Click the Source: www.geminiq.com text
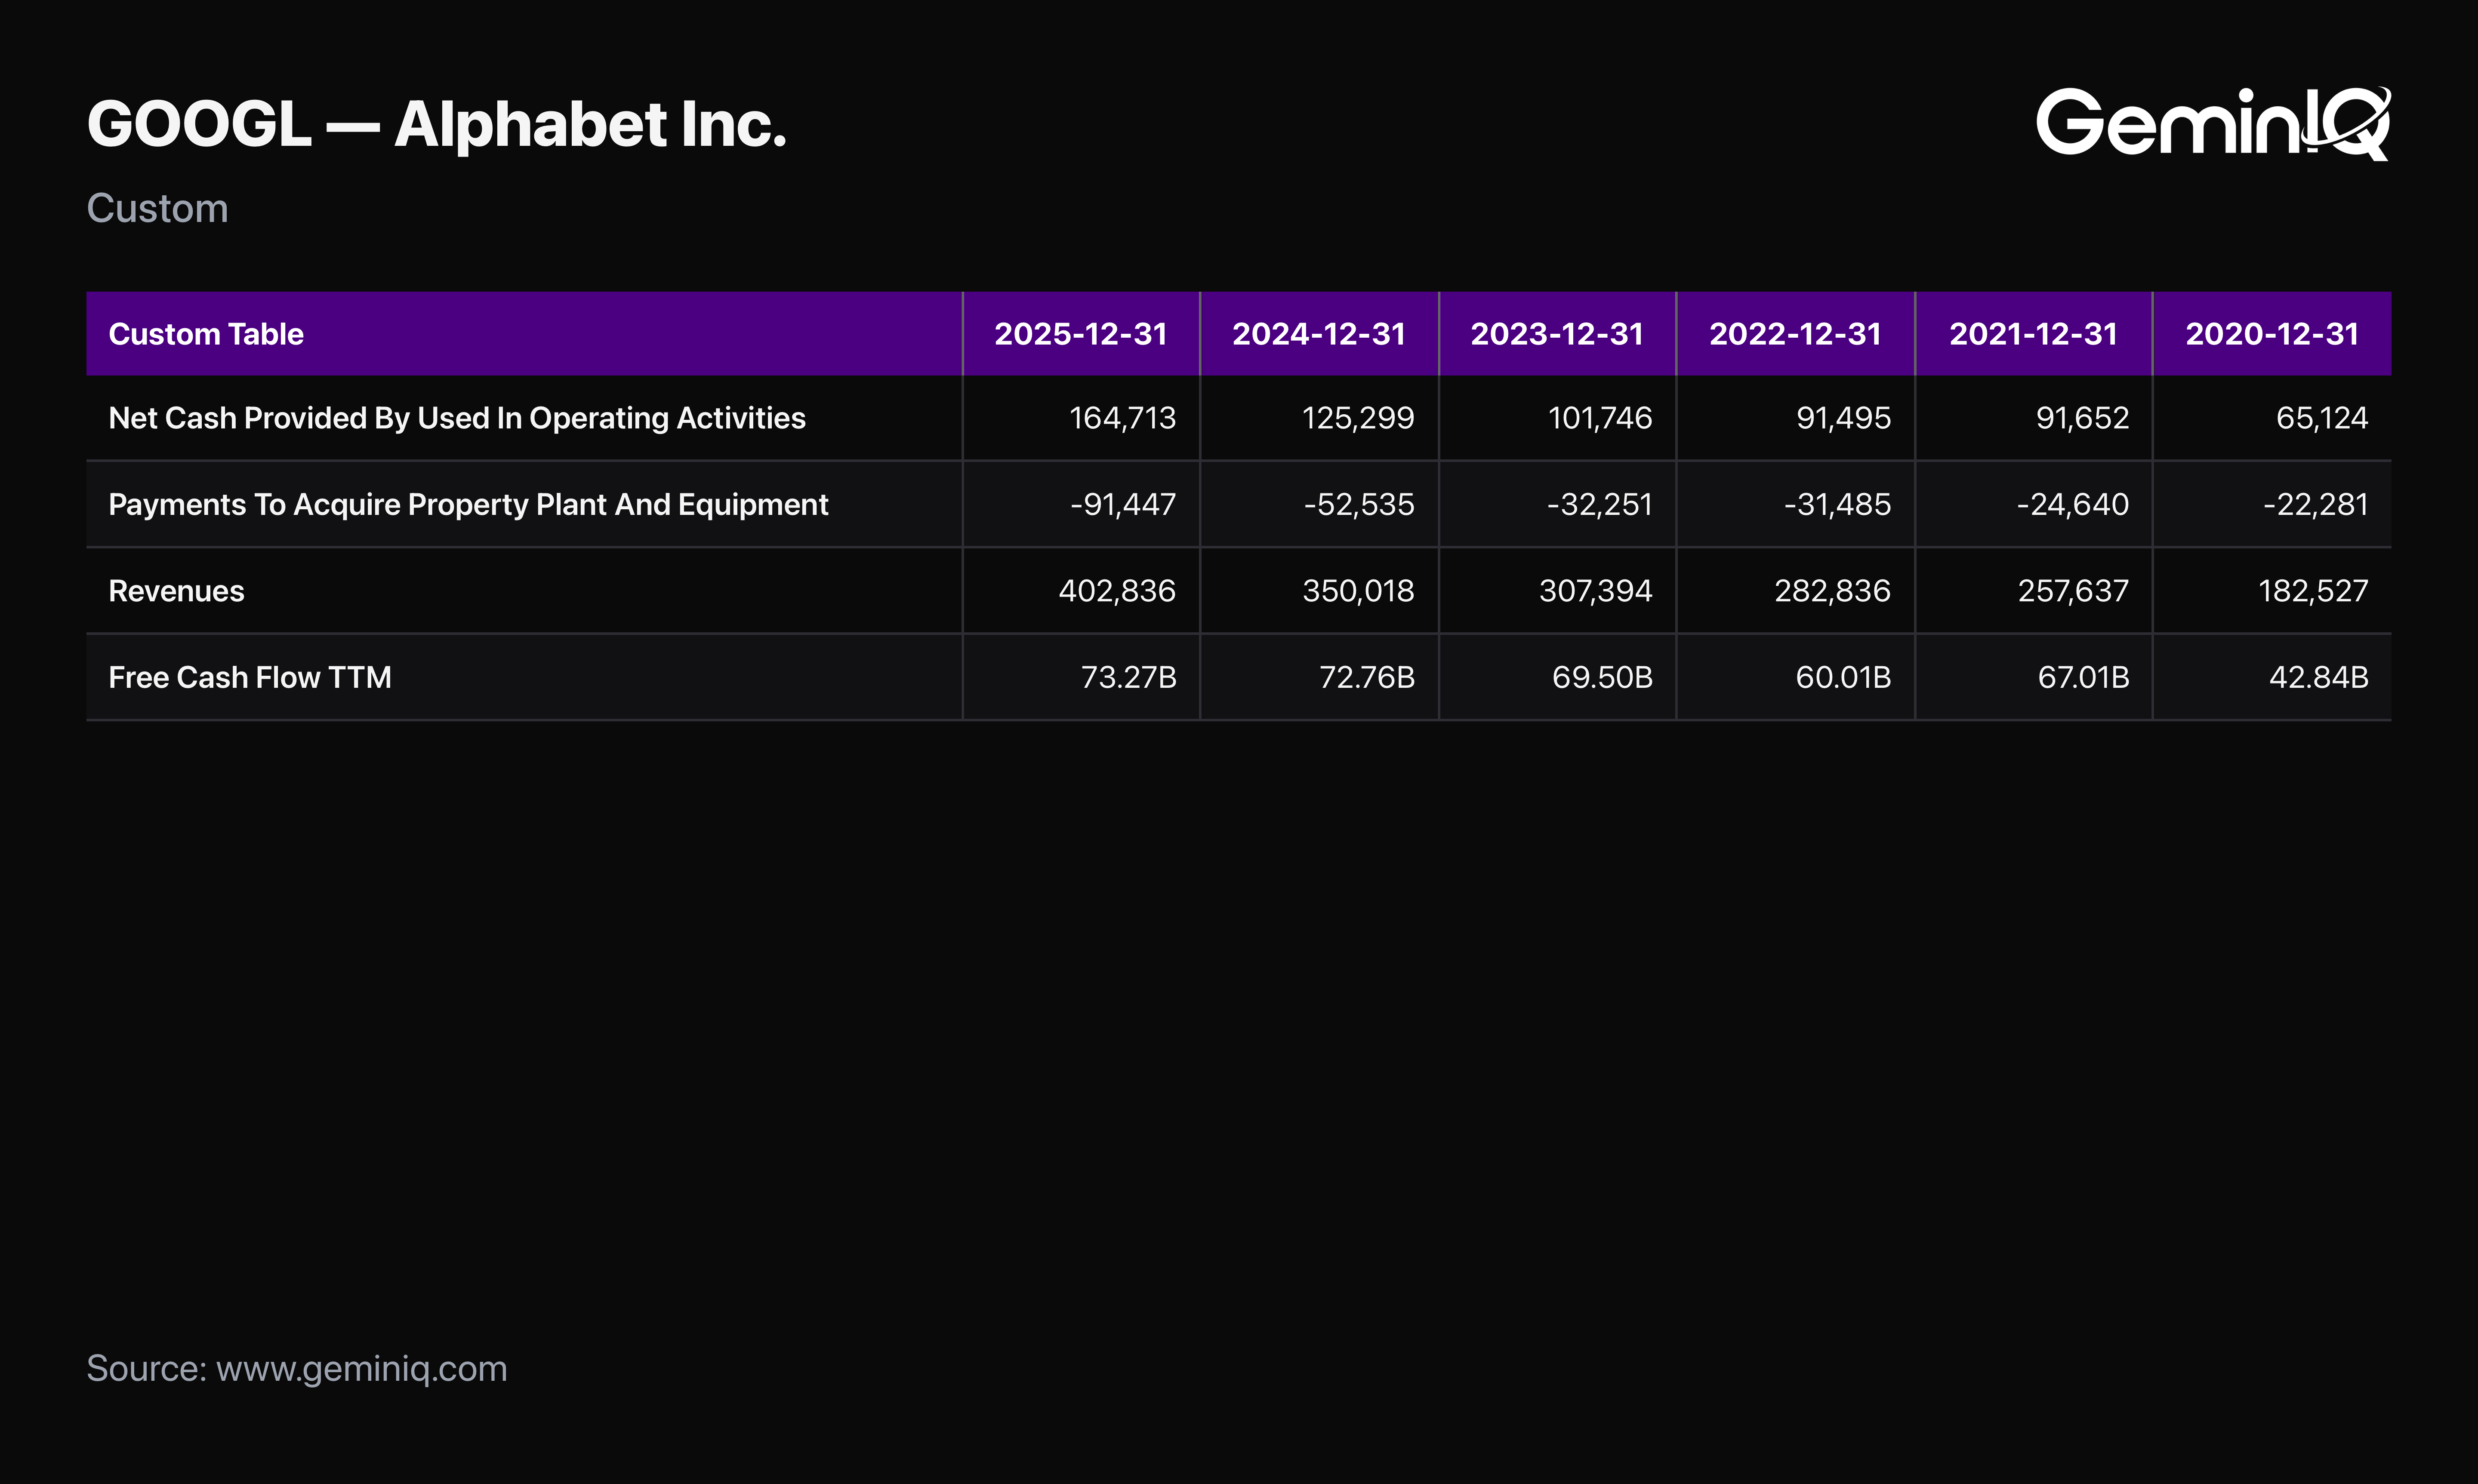The width and height of the screenshot is (2478, 1484). click(x=297, y=1369)
